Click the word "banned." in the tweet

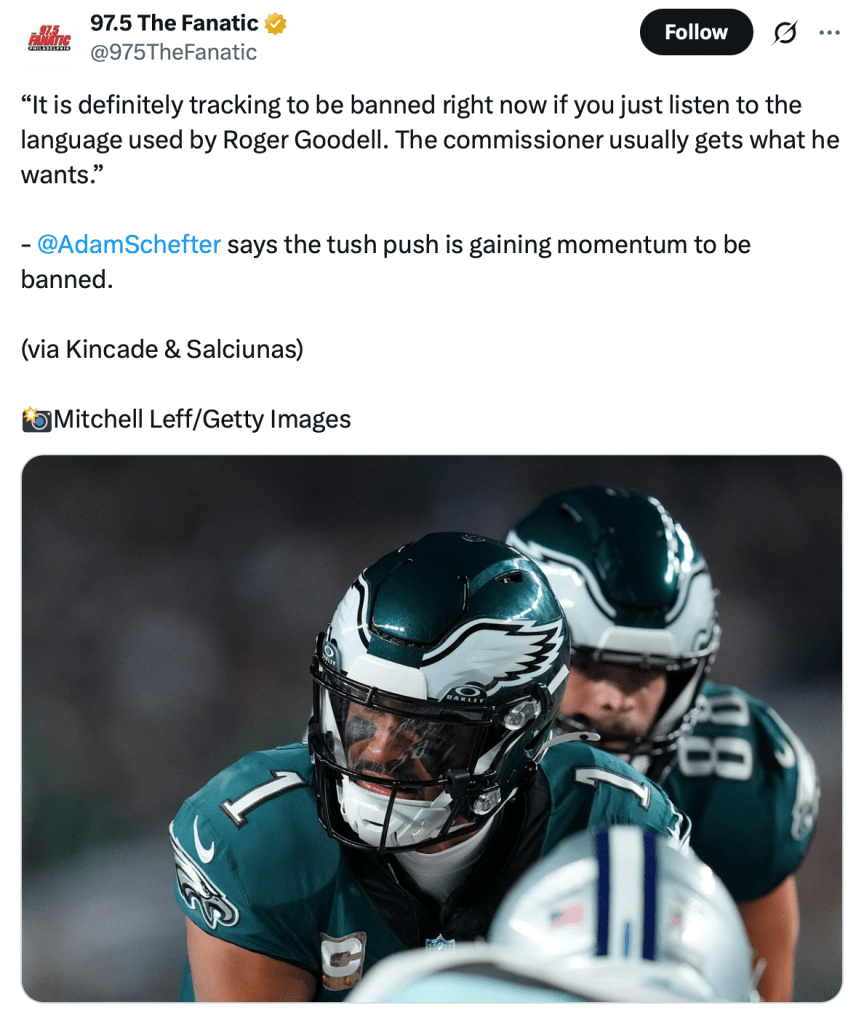67,280
